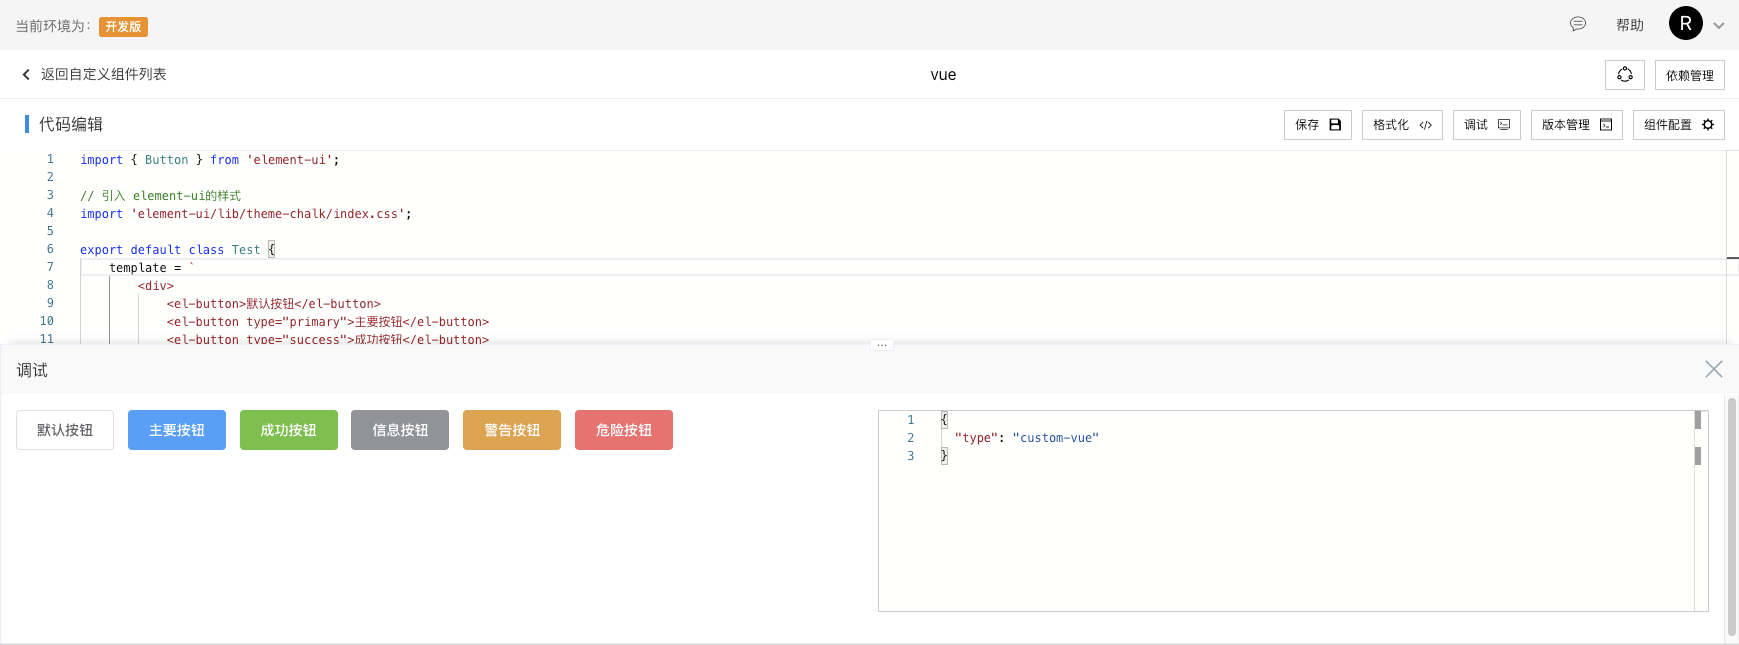Click the 保存 save button
The height and width of the screenshot is (645, 1739).
(x=1318, y=125)
